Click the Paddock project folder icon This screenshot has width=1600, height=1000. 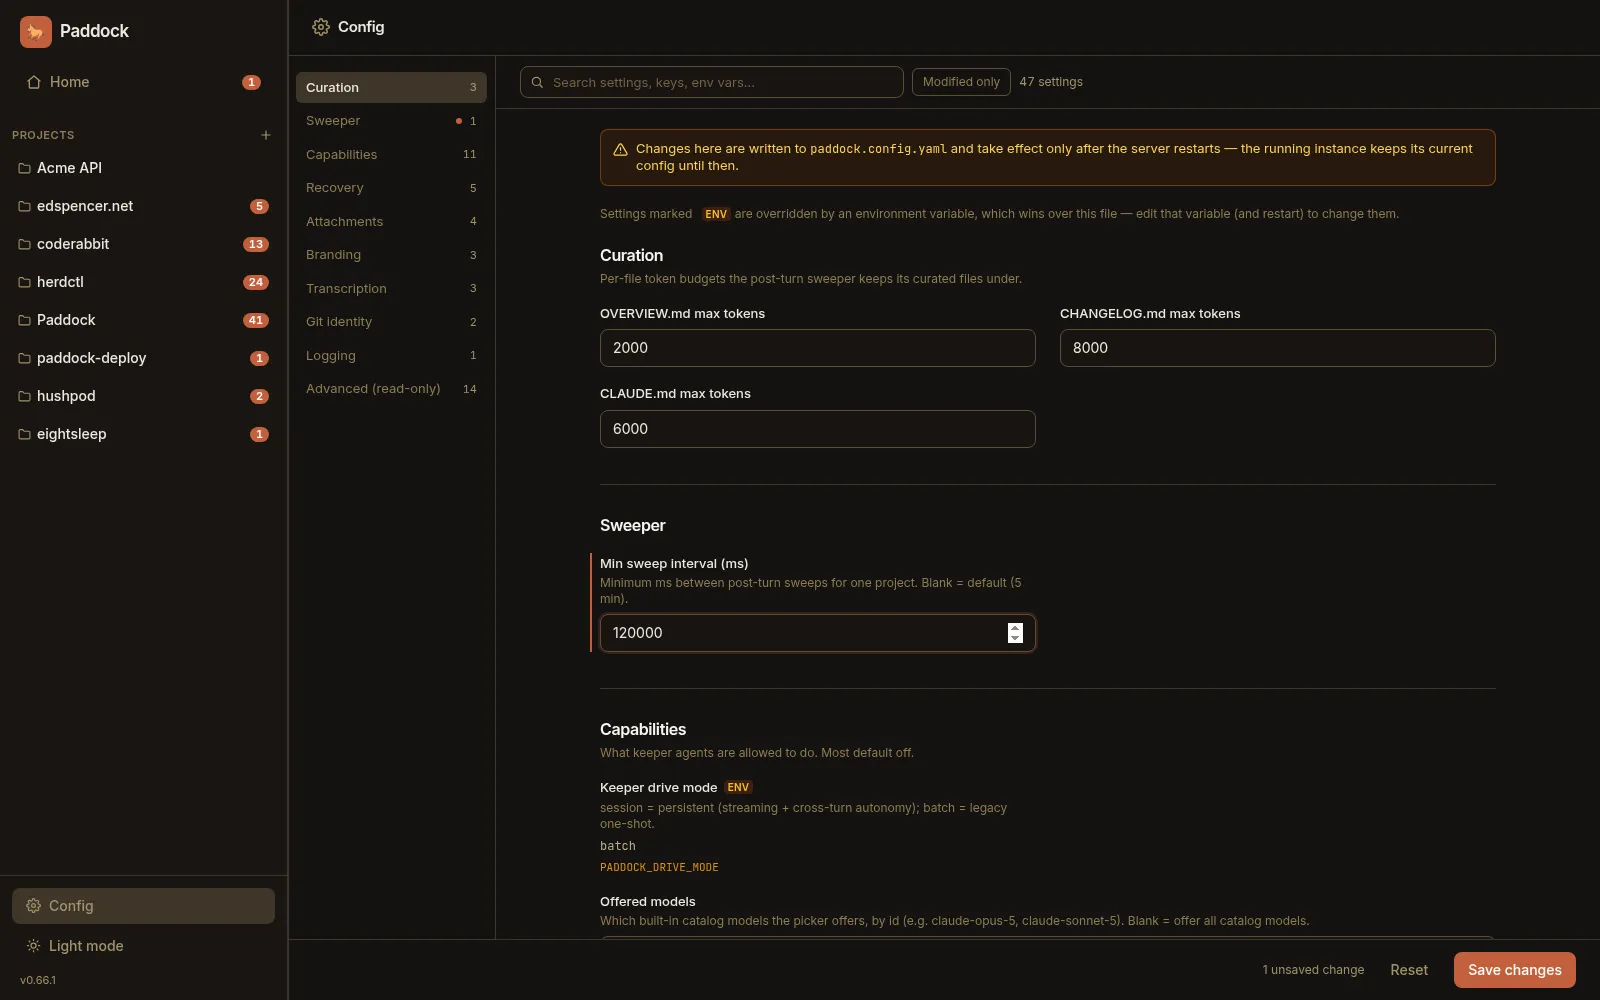pos(24,320)
